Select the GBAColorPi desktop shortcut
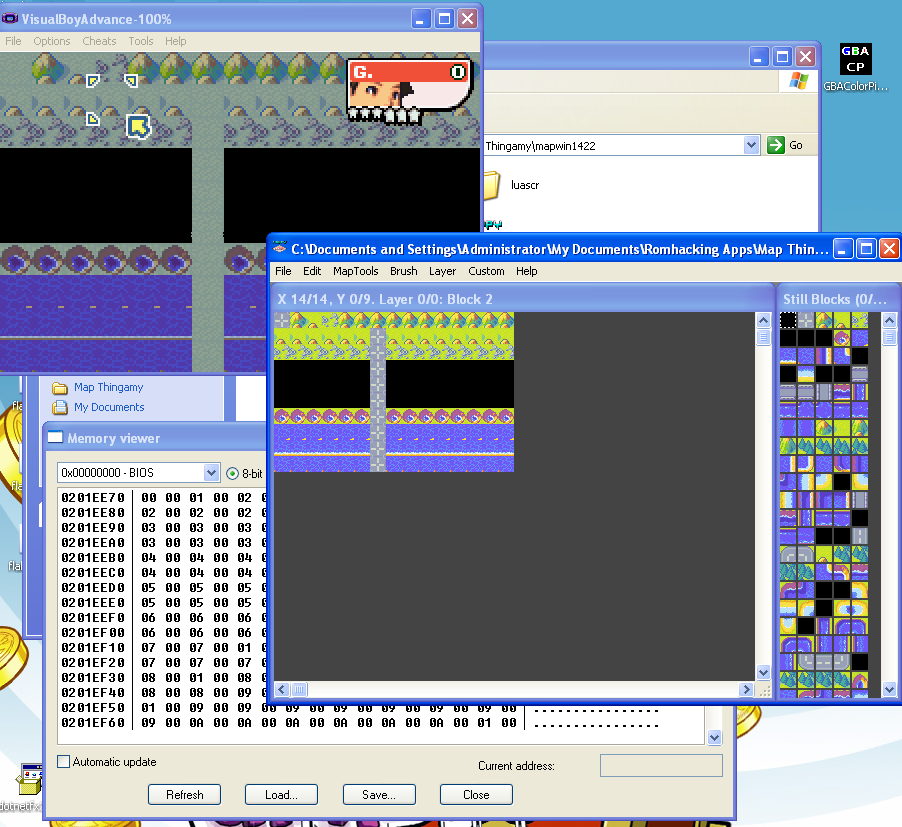The width and height of the screenshot is (902, 827). [x=855, y=67]
